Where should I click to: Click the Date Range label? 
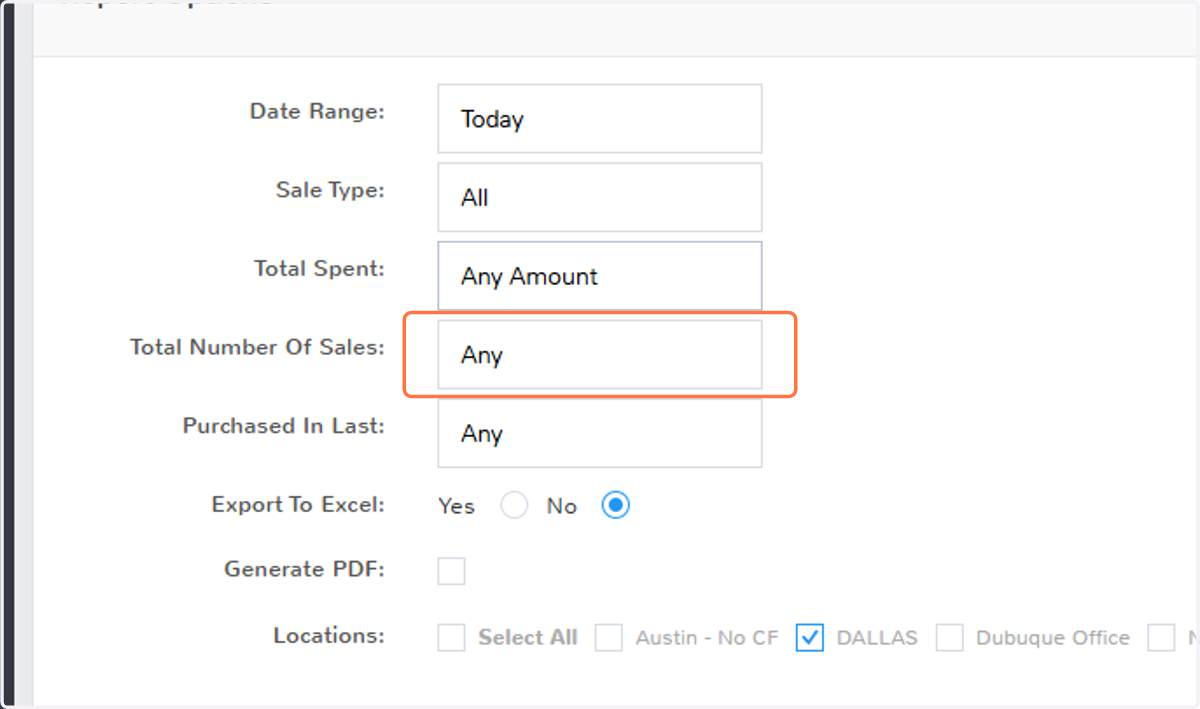click(x=317, y=111)
